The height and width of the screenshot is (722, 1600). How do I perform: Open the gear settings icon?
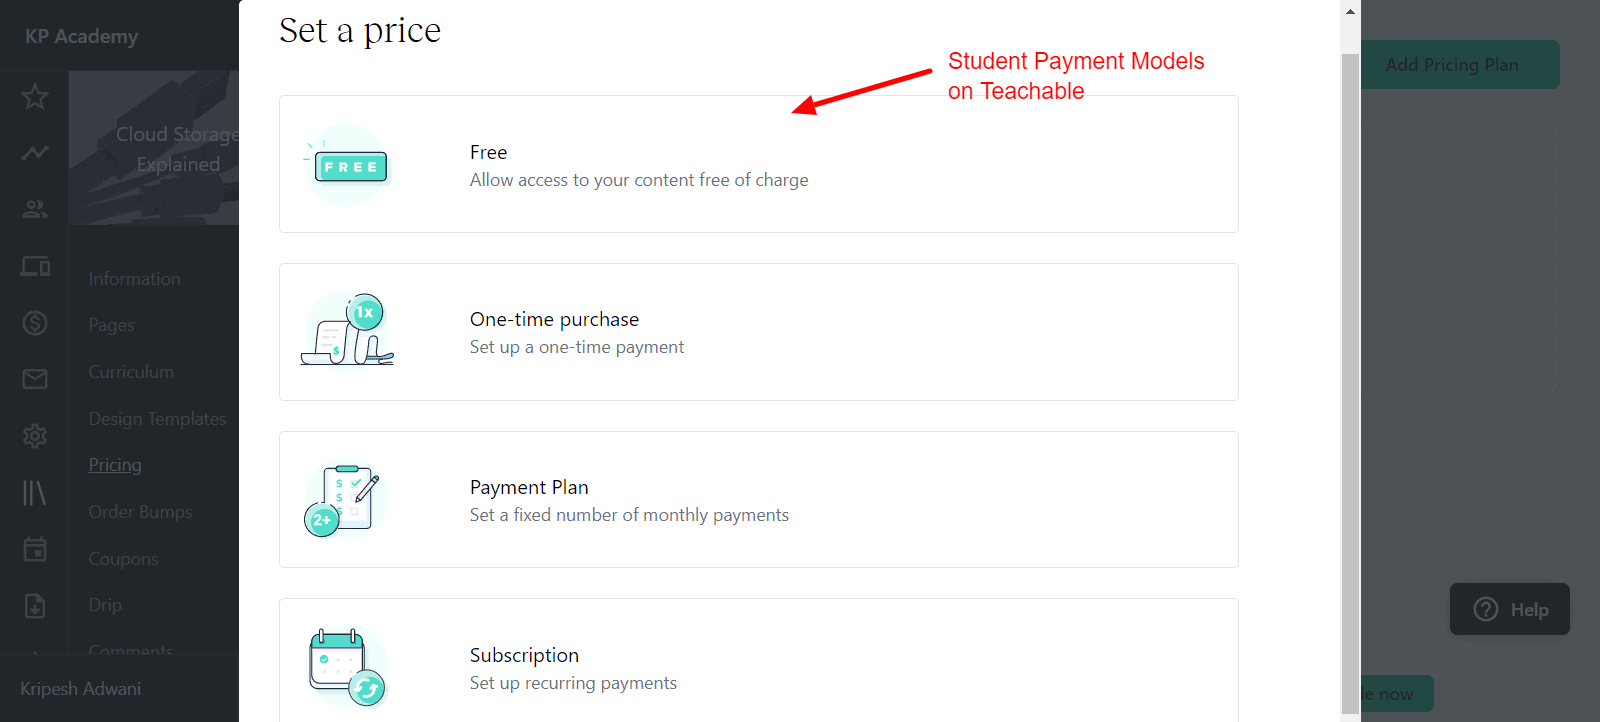[x=35, y=436]
